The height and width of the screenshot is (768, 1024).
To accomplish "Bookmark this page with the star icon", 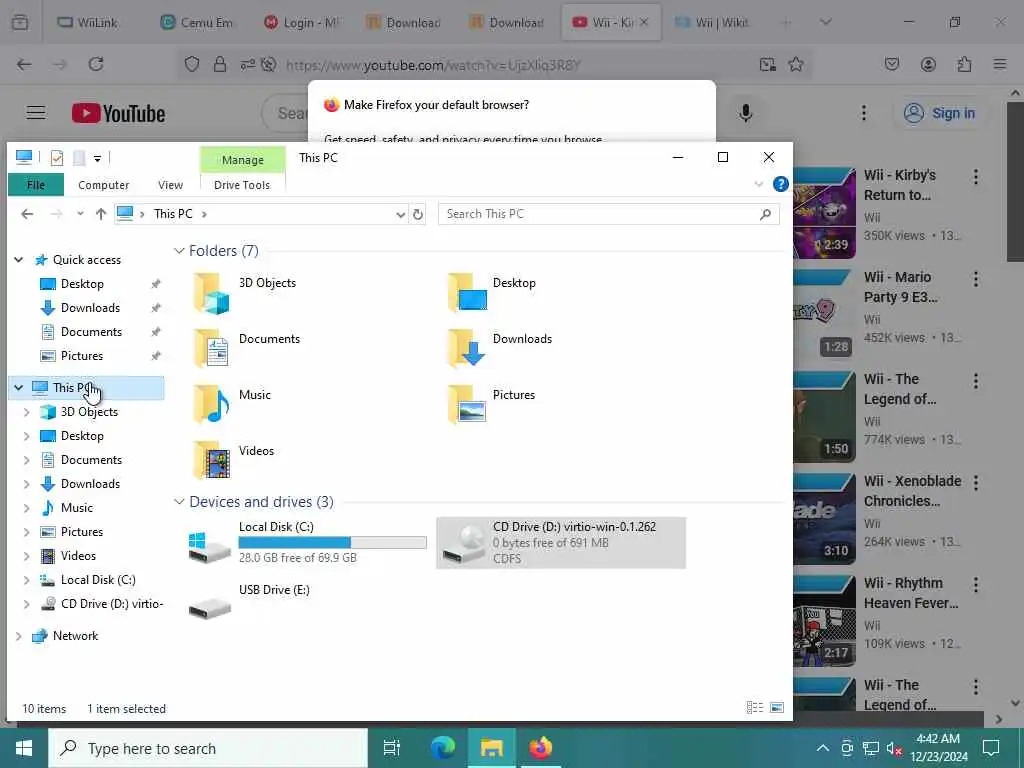I will (795, 64).
